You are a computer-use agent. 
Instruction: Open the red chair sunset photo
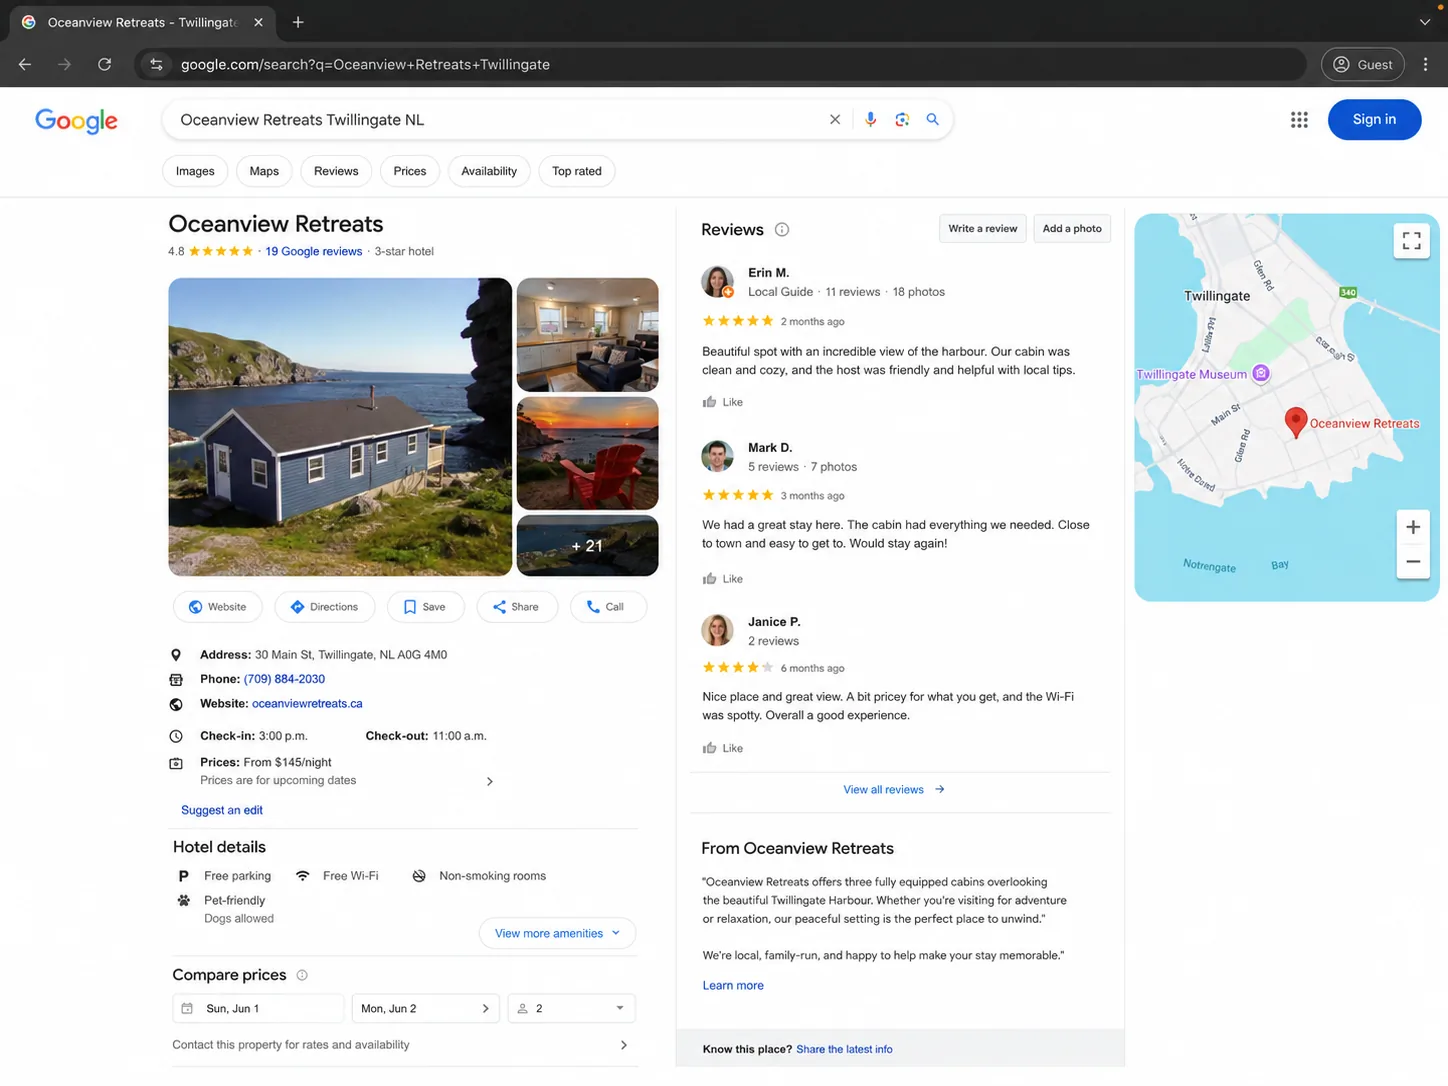(x=587, y=453)
